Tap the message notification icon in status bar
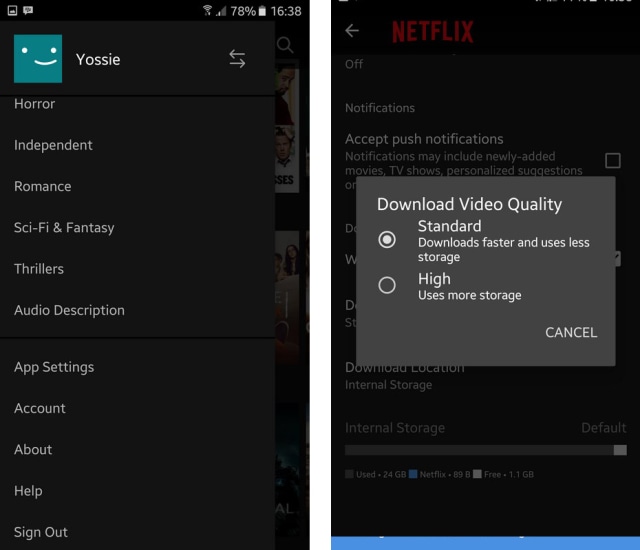Screen dimensions: 640x550 click(x=28, y=10)
